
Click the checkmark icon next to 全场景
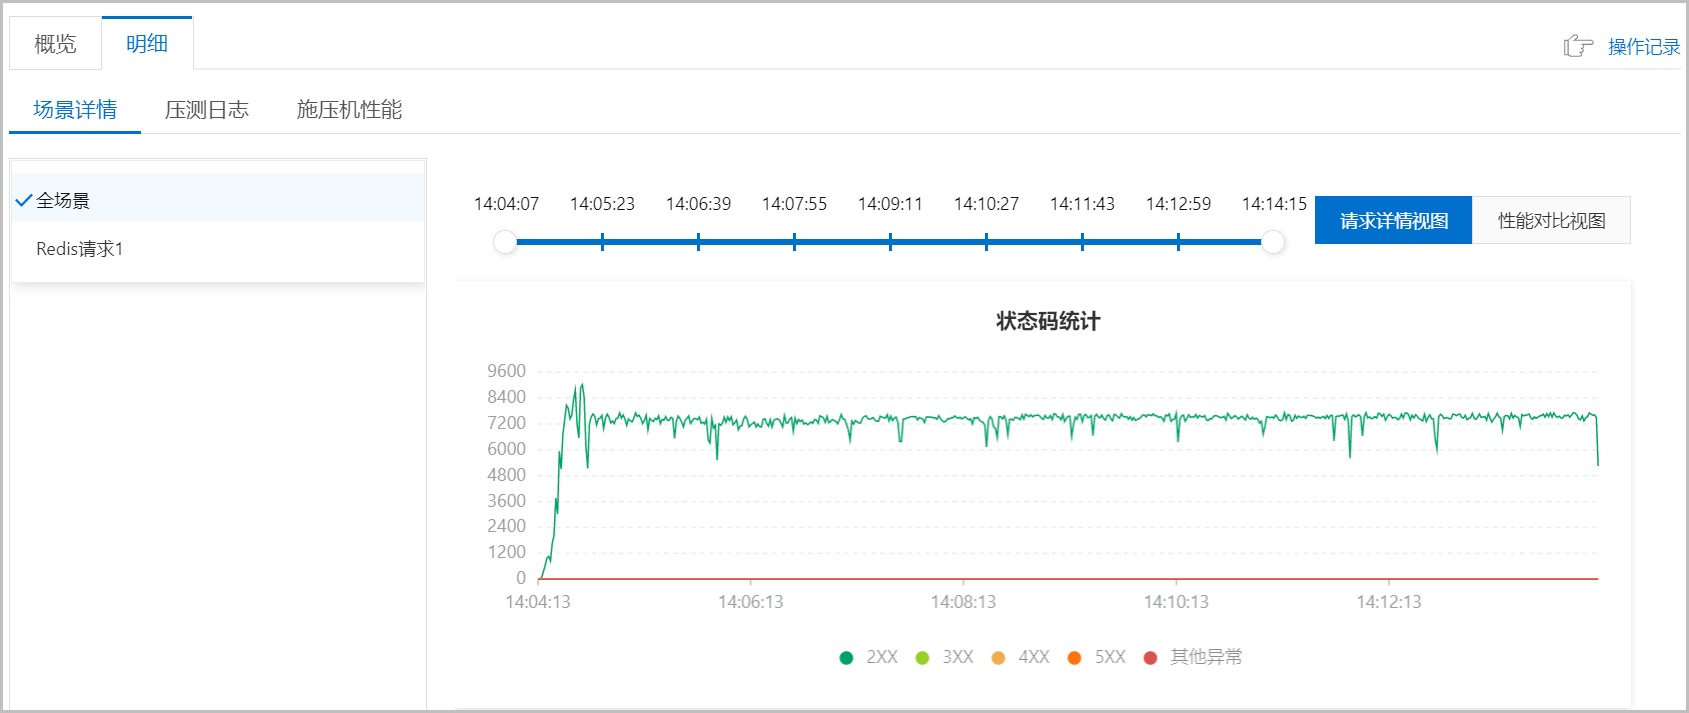(24, 200)
